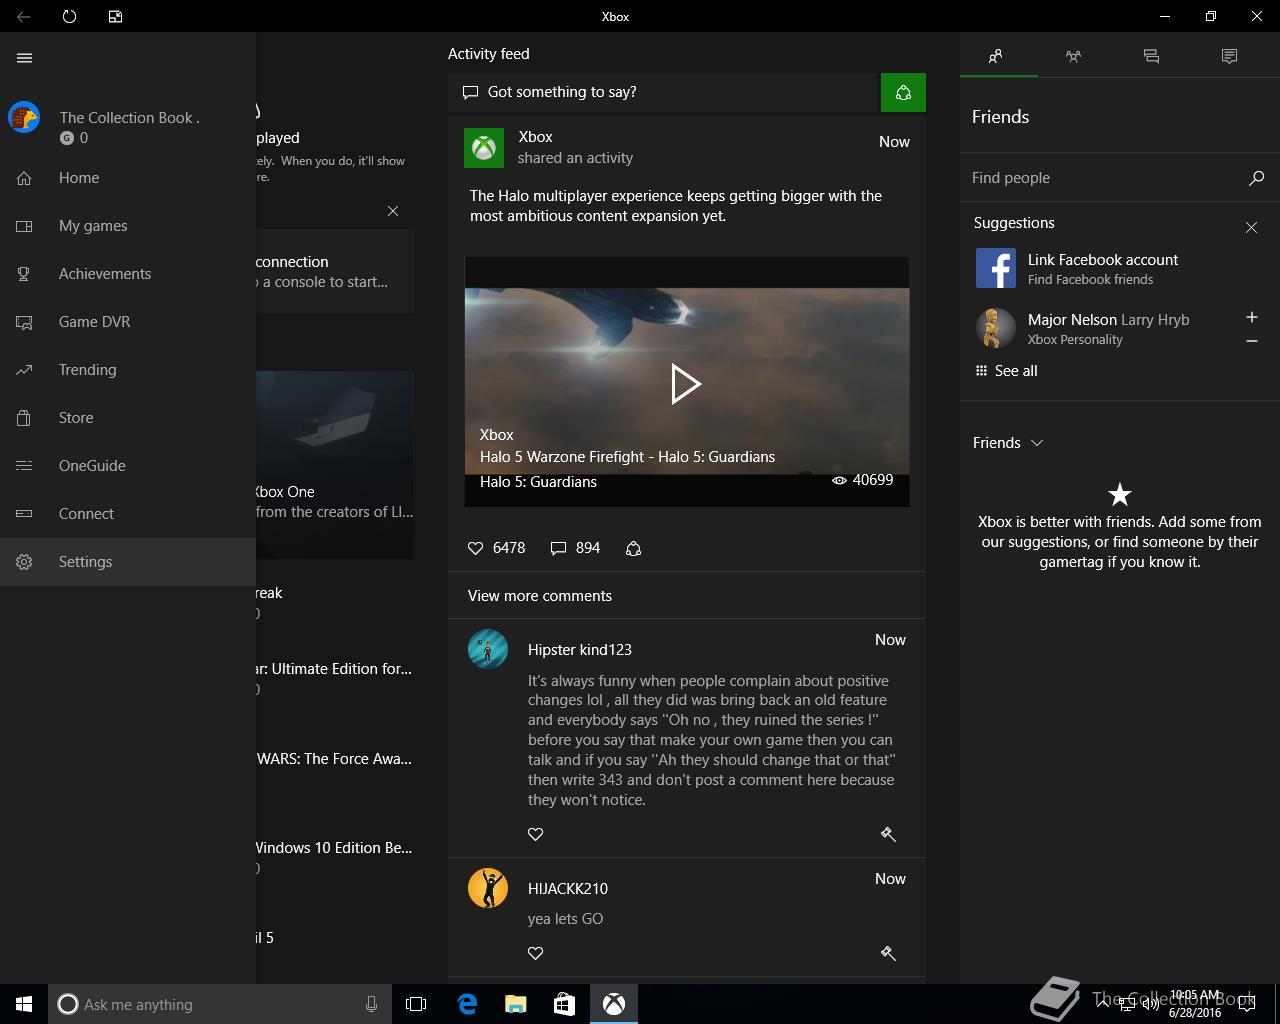1280x1024 pixels.
Task: Open Home in the sidebar
Action: pos(128,178)
